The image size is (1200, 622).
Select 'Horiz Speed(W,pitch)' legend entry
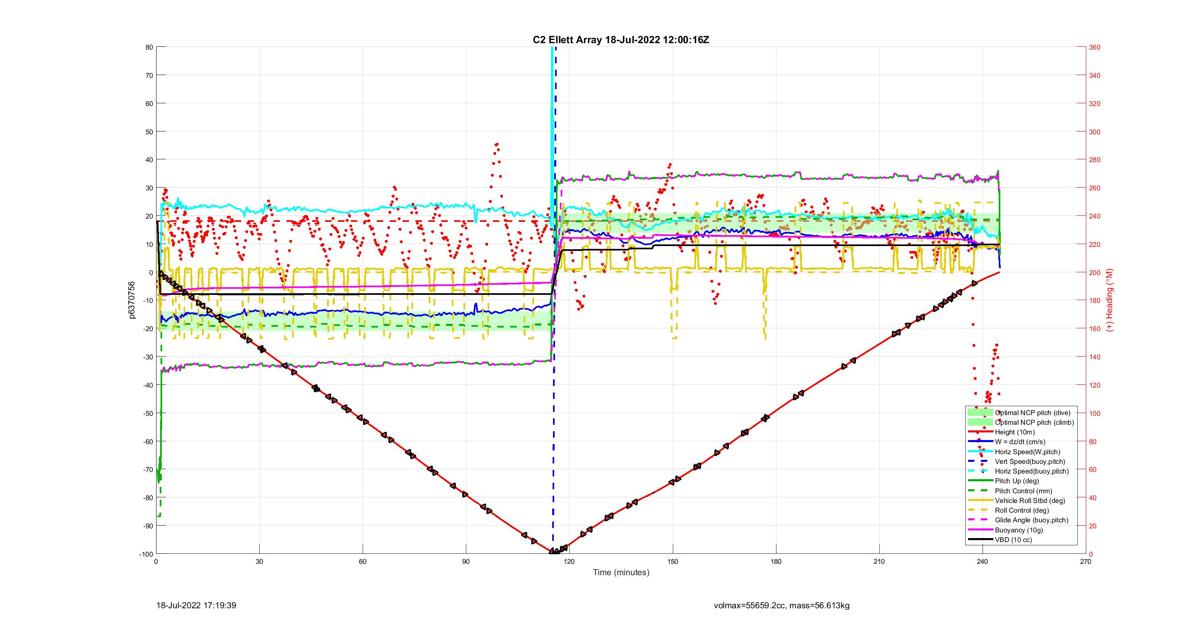(1027, 451)
